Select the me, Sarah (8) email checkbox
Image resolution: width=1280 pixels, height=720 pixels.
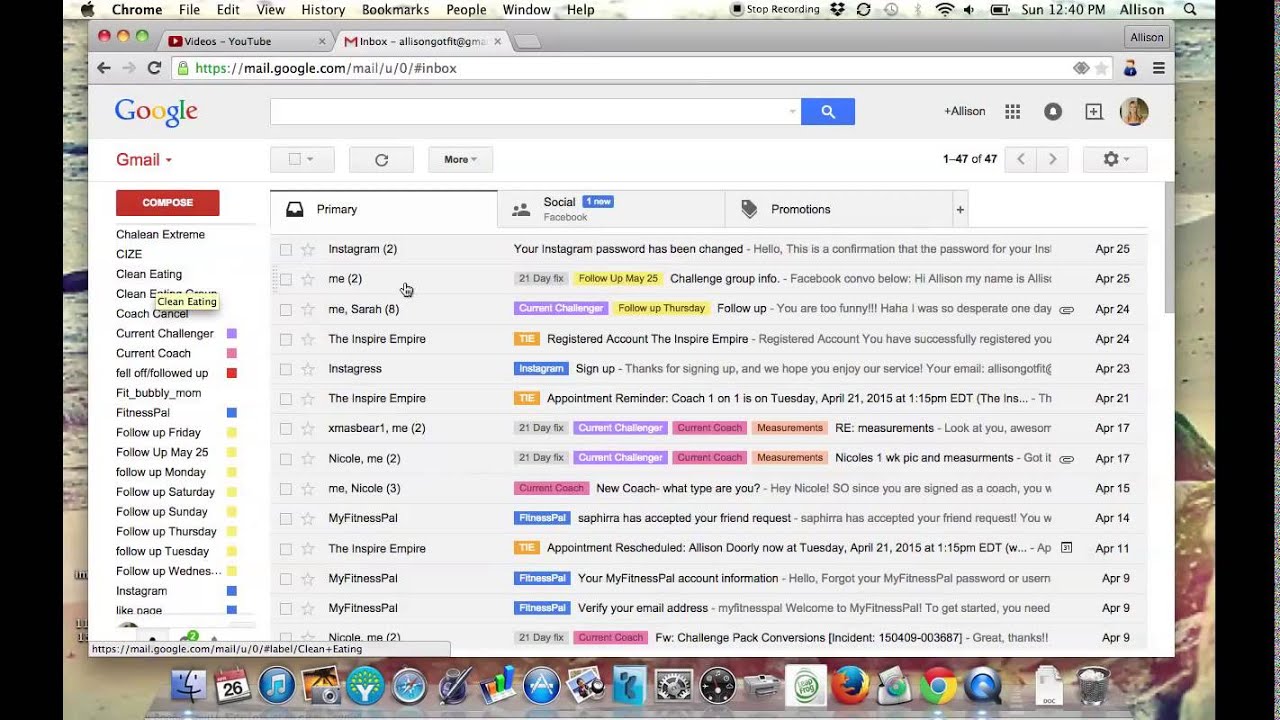(x=286, y=309)
